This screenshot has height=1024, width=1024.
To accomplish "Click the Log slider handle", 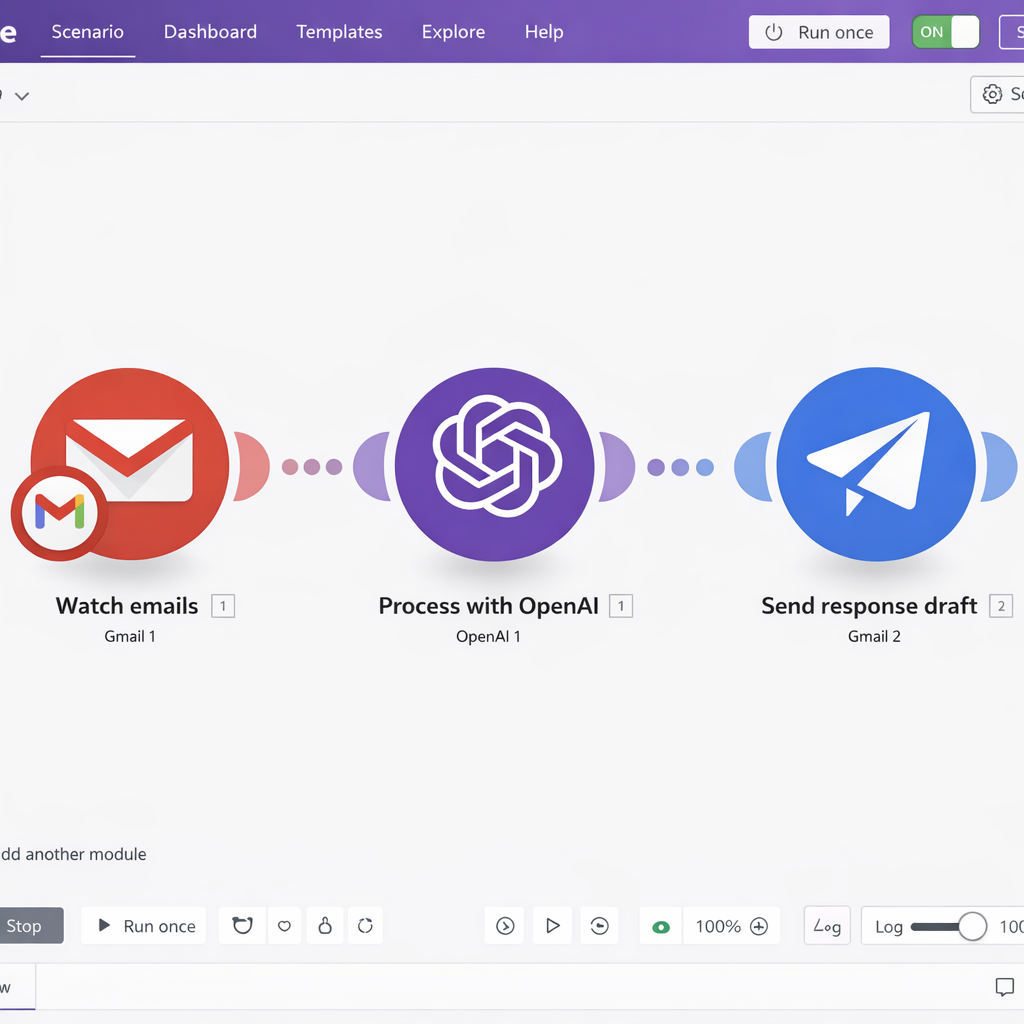I will coord(972,926).
